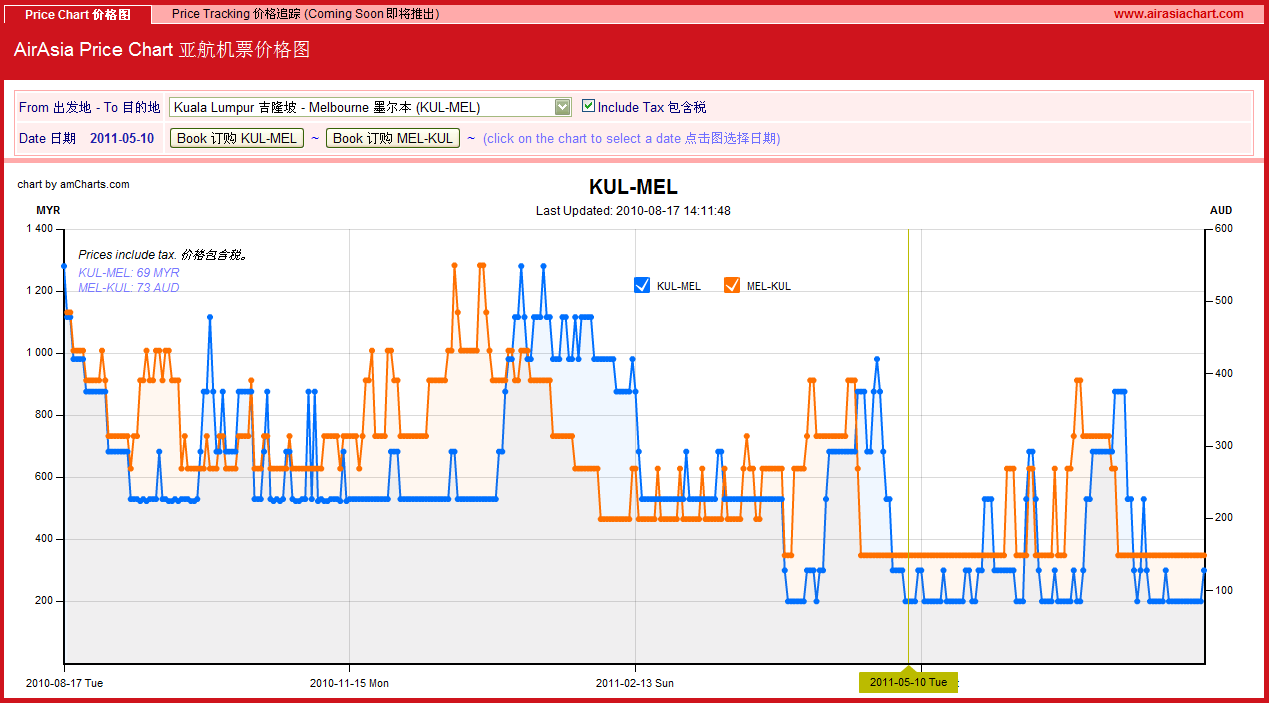Open the Price Tracking tab
Screen dimensions: 1269x703
(x=305, y=14)
